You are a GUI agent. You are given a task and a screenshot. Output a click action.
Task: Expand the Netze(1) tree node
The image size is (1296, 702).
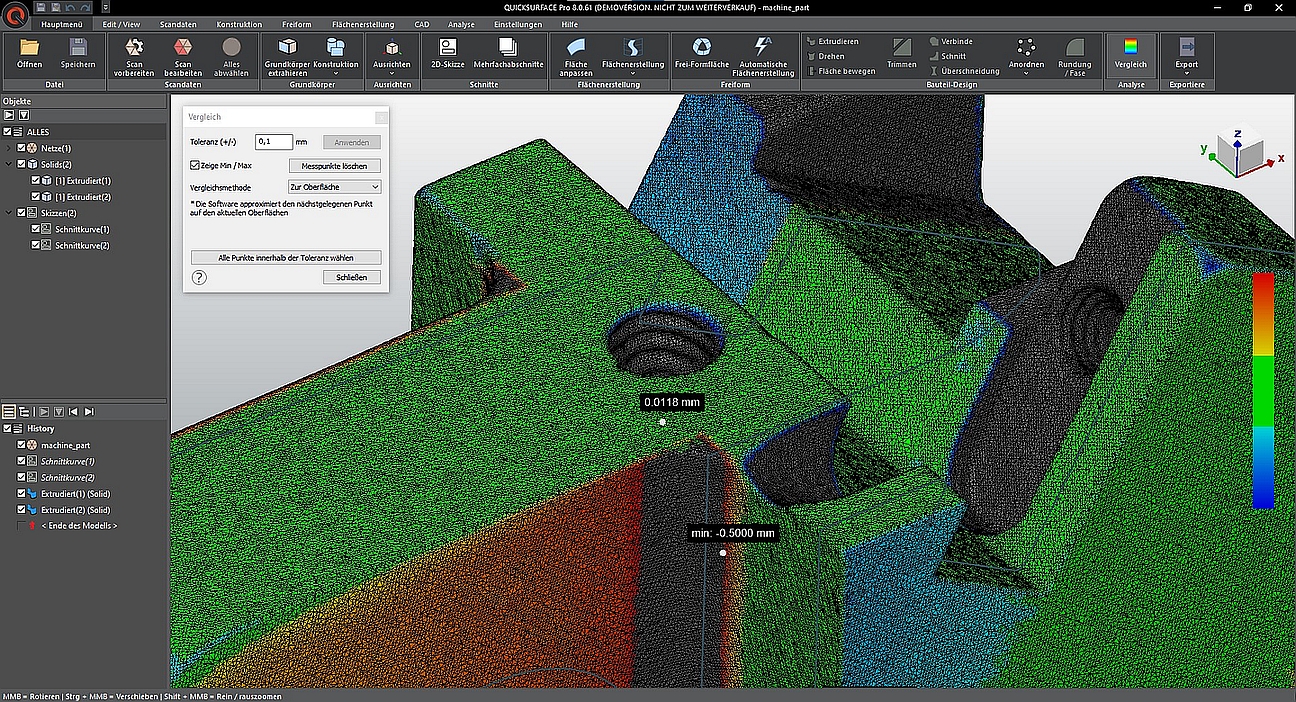point(9,148)
